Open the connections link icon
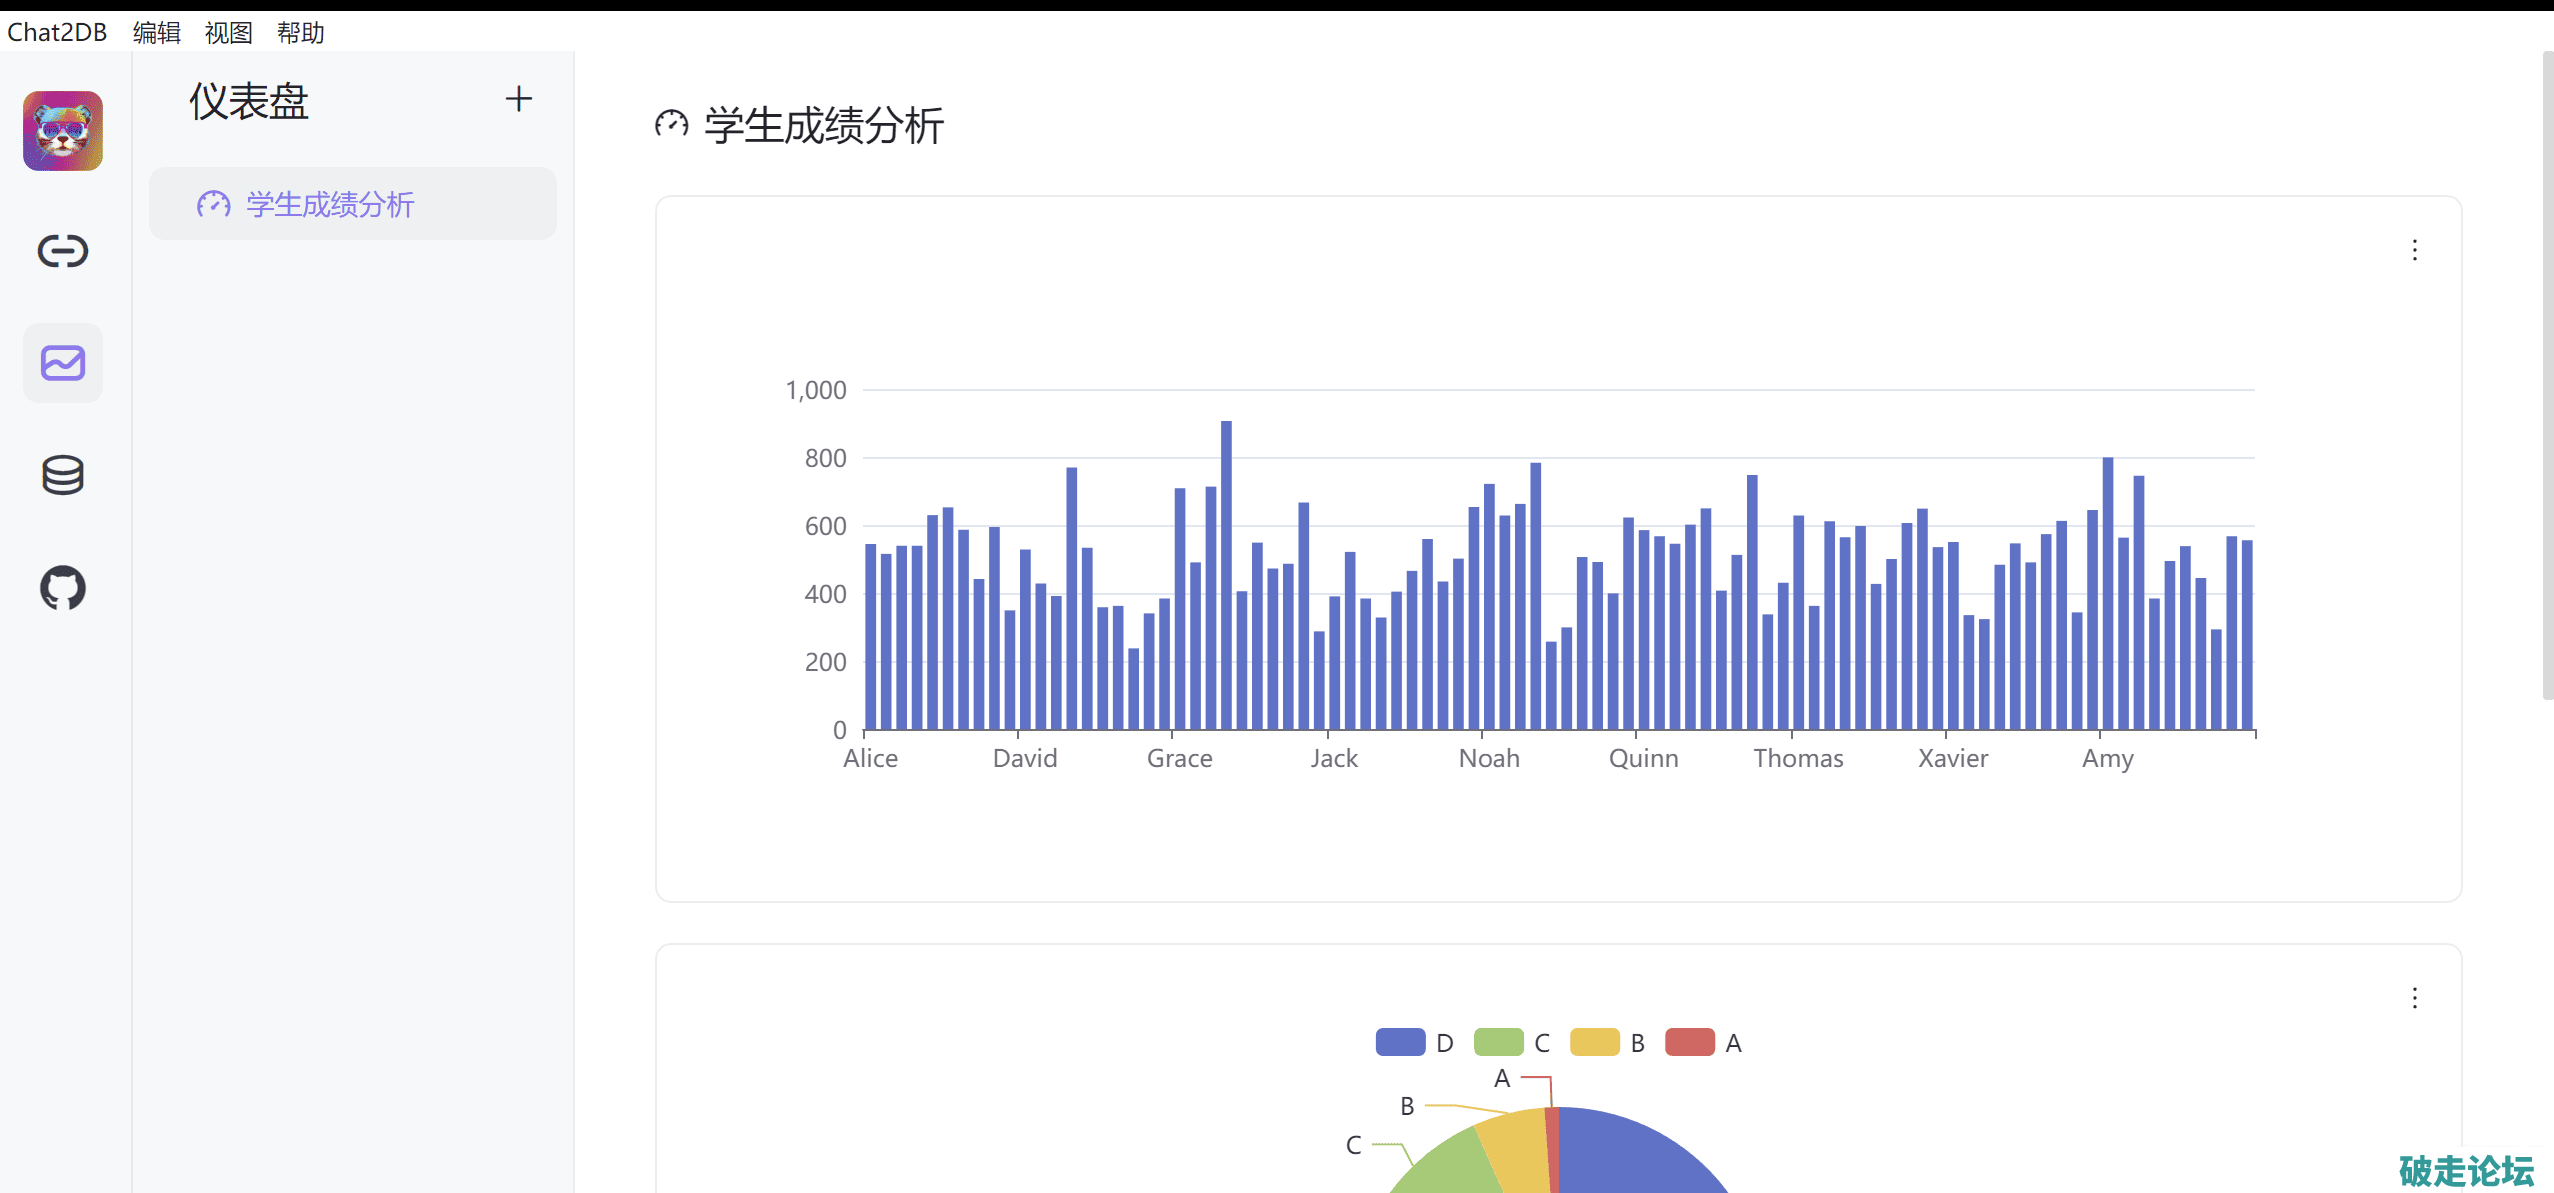 (x=63, y=250)
